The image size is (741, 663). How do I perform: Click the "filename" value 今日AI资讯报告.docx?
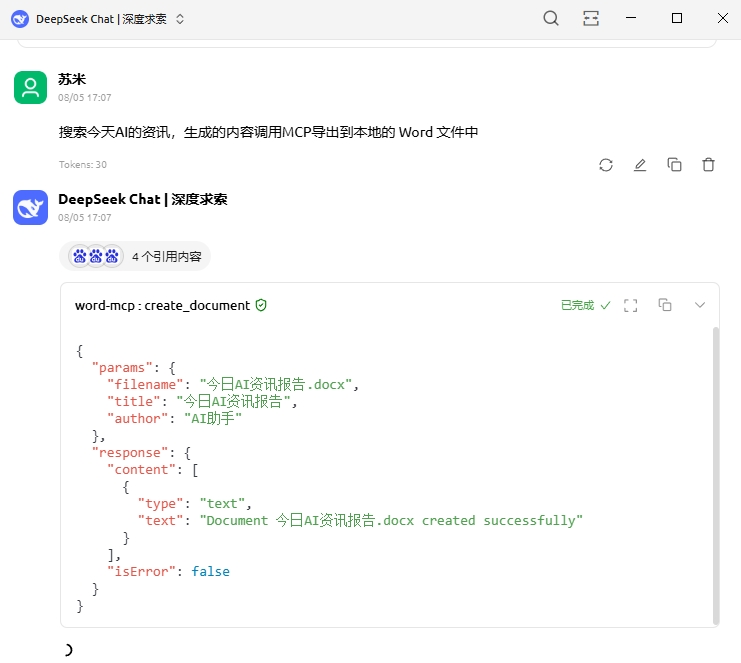pyautogui.click(x=276, y=384)
